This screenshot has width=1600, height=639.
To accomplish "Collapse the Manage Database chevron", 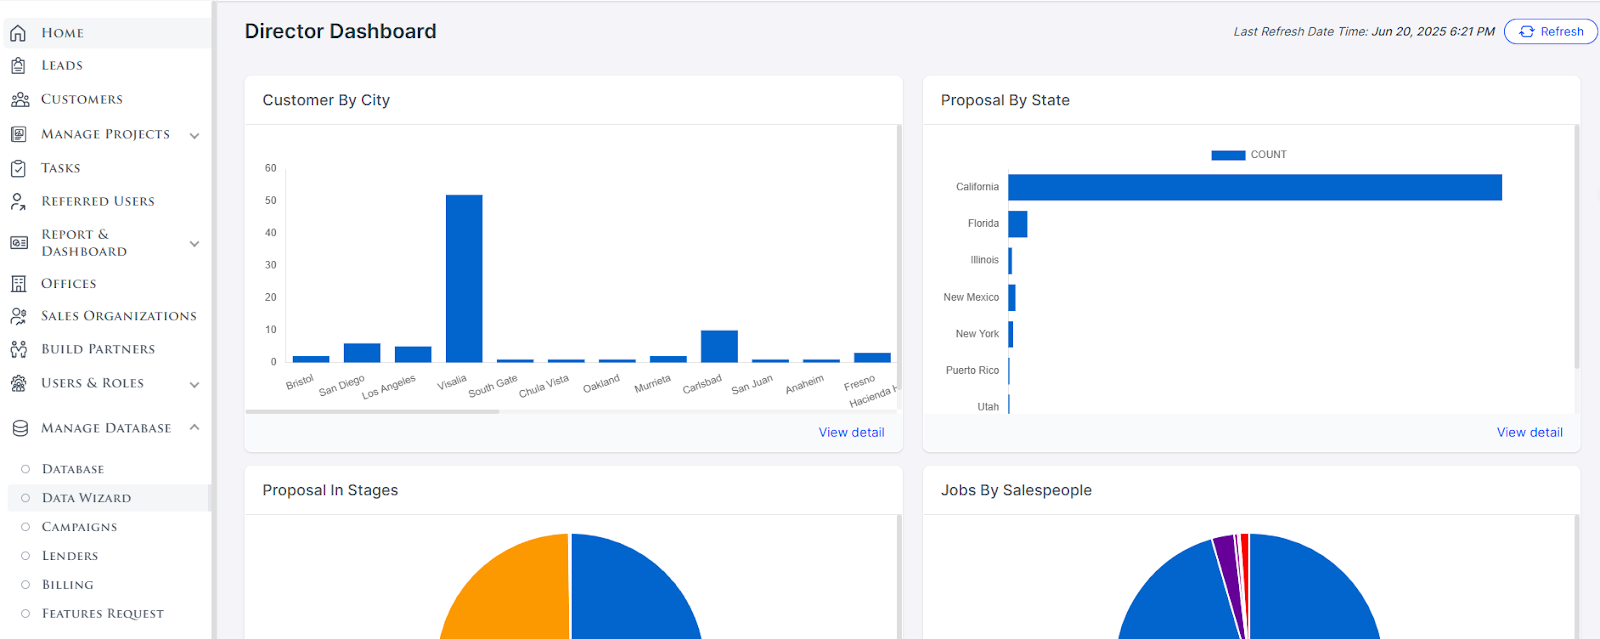I will tap(194, 427).
